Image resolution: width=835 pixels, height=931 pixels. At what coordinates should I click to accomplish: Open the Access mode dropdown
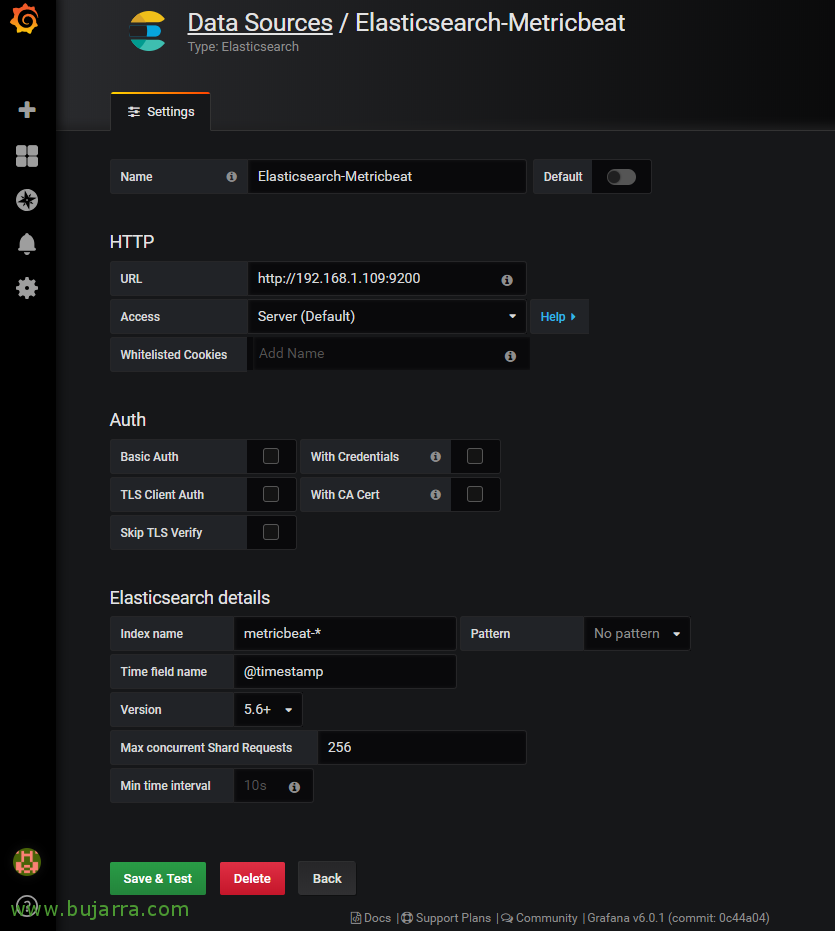pyautogui.click(x=387, y=316)
